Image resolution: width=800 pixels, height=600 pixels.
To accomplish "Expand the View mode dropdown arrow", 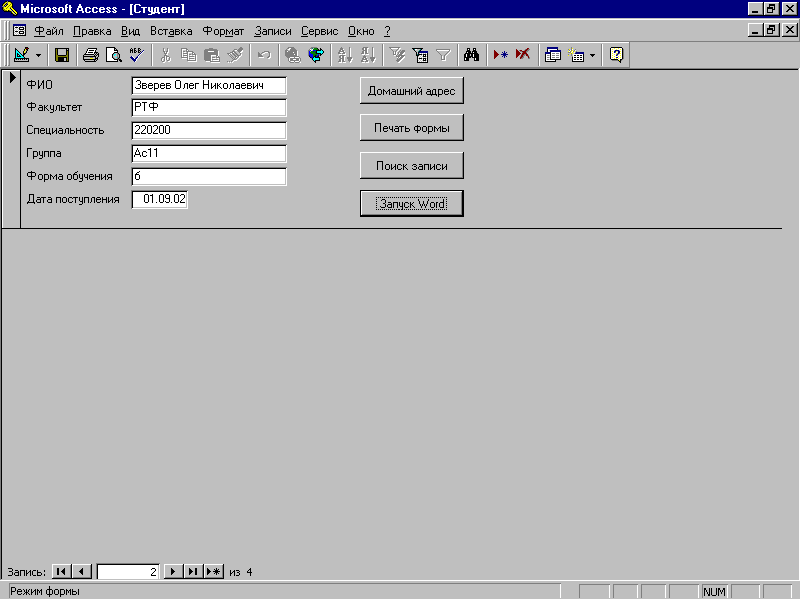I will 38,55.
